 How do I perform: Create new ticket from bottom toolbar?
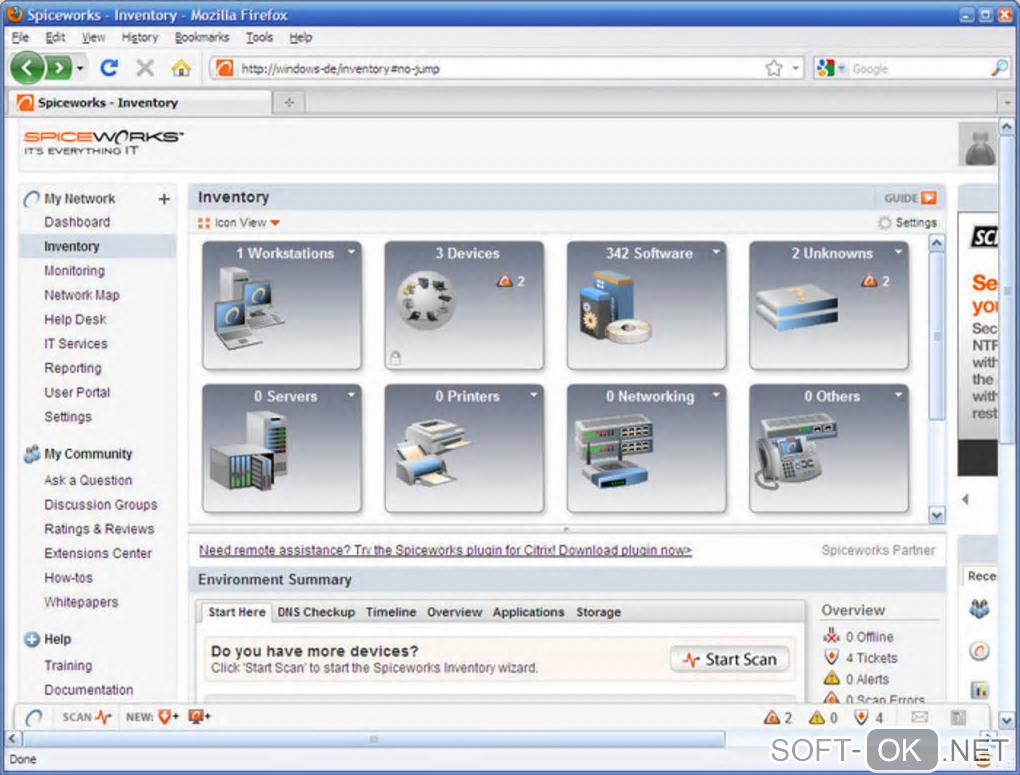click(x=168, y=716)
